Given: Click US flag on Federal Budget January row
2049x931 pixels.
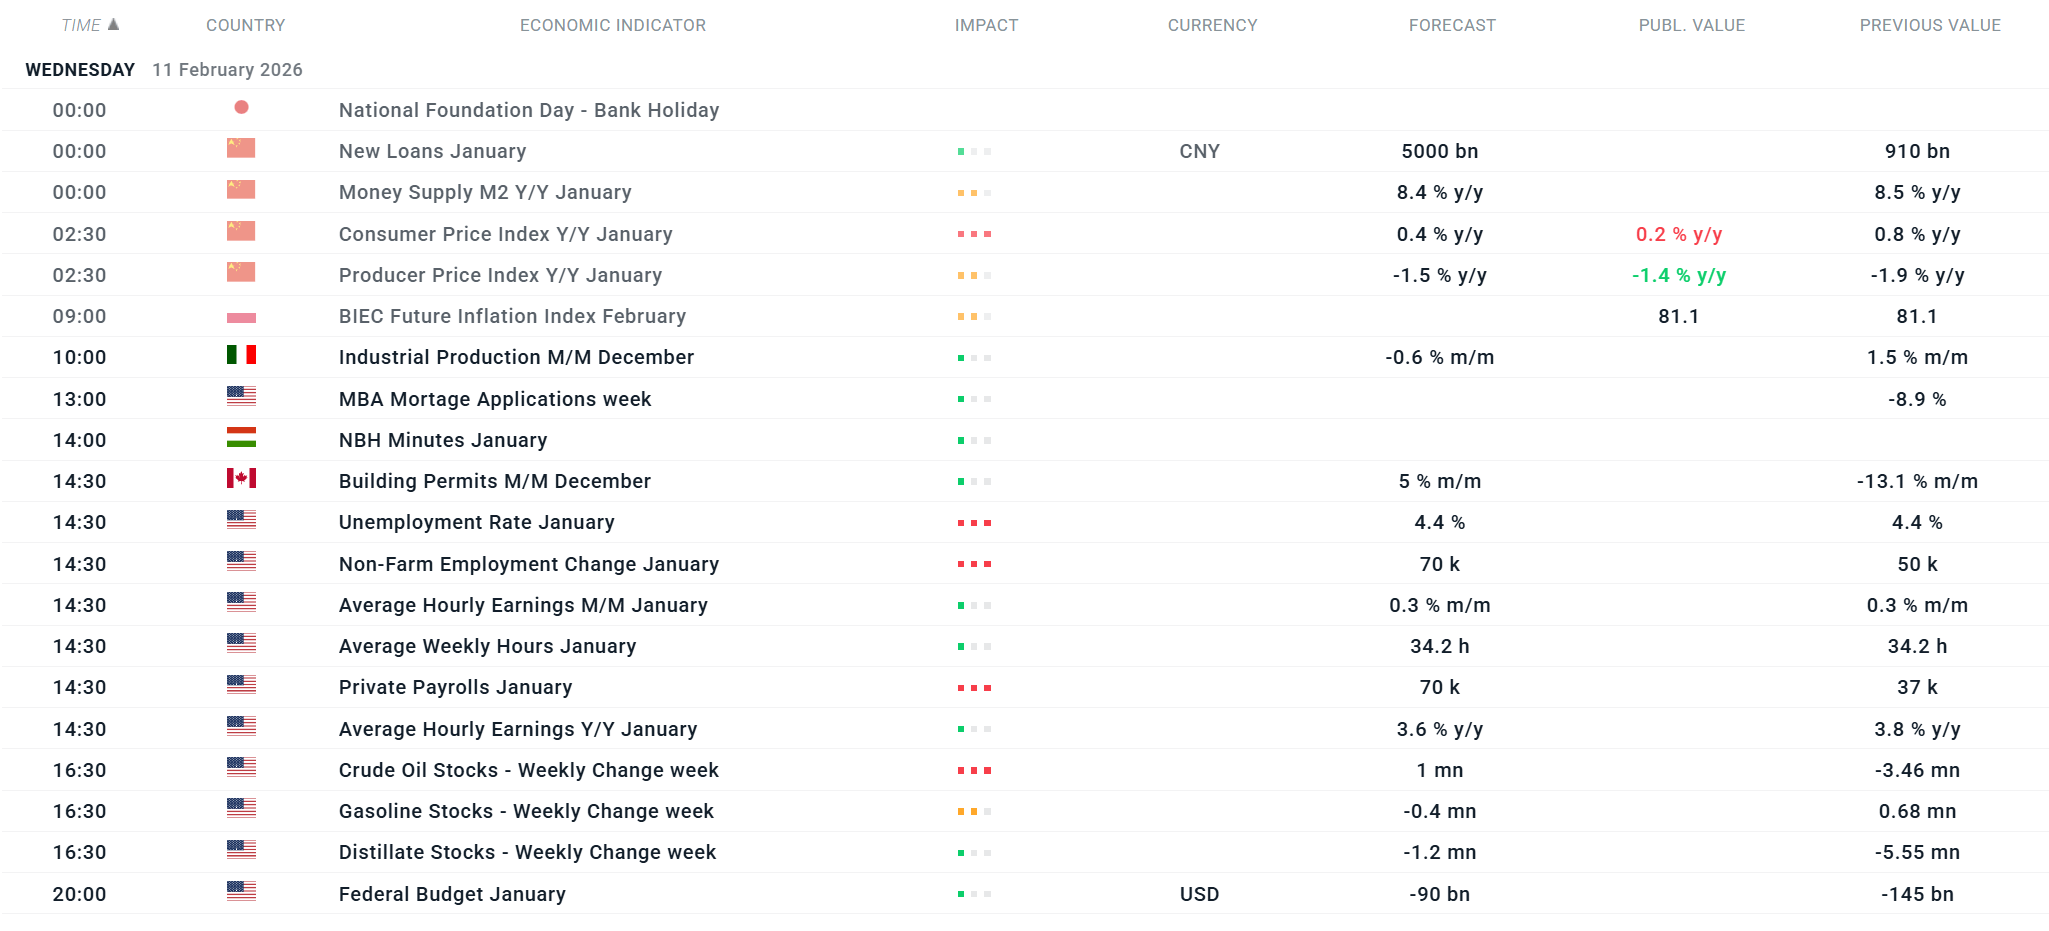Looking at the screenshot, I should tap(241, 891).
